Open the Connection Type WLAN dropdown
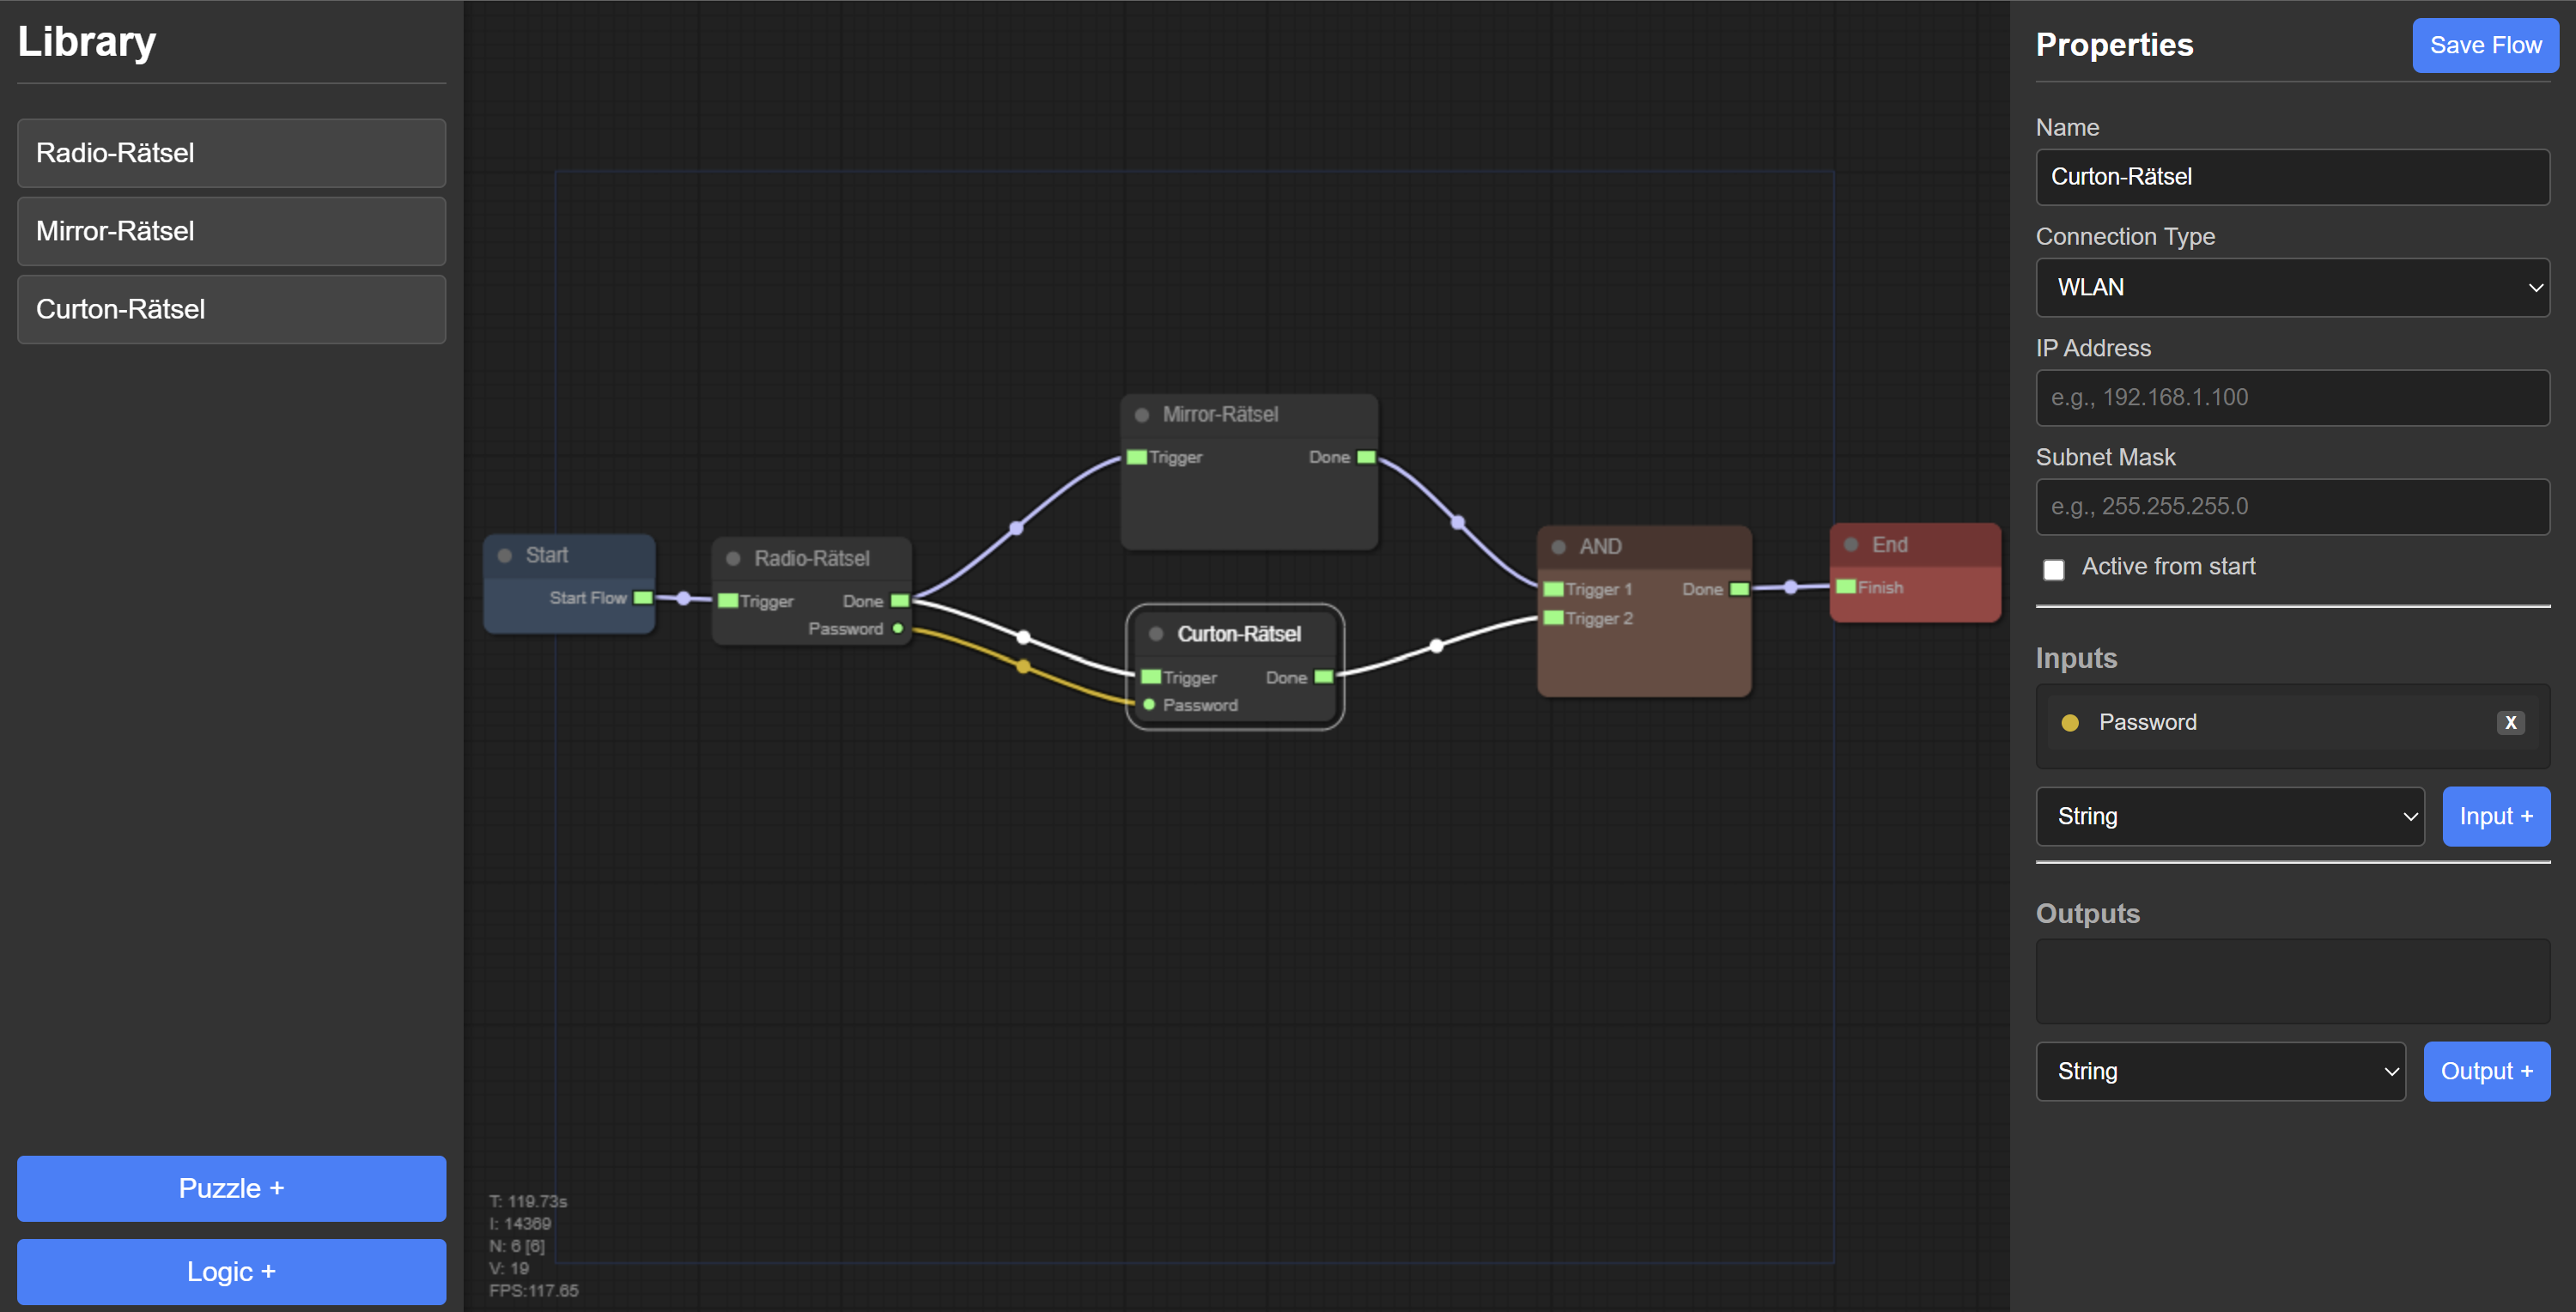Viewport: 2576px width, 1312px height. pyautogui.click(x=2292, y=288)
